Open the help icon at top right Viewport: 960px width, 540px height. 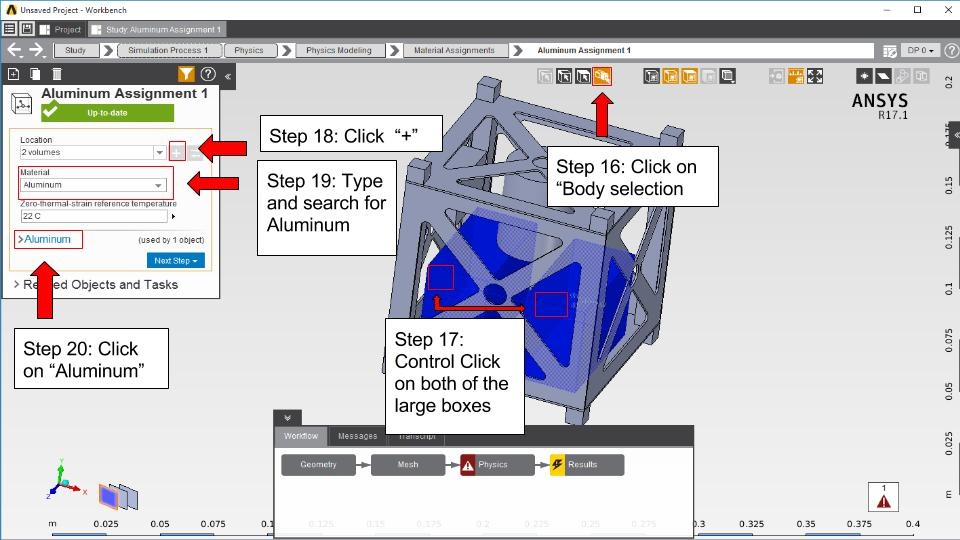(x=951, y=51)
